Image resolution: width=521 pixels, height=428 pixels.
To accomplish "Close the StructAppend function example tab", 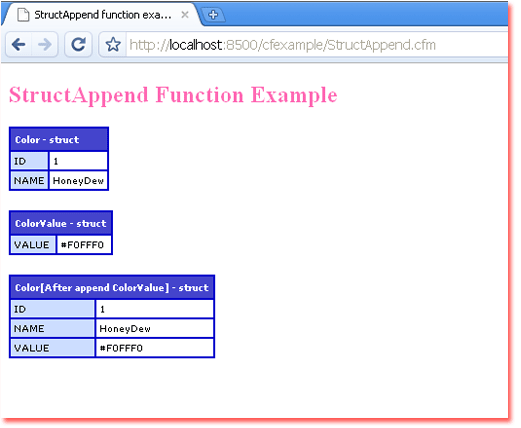I will pyautogui.click(x=185, y=15).
